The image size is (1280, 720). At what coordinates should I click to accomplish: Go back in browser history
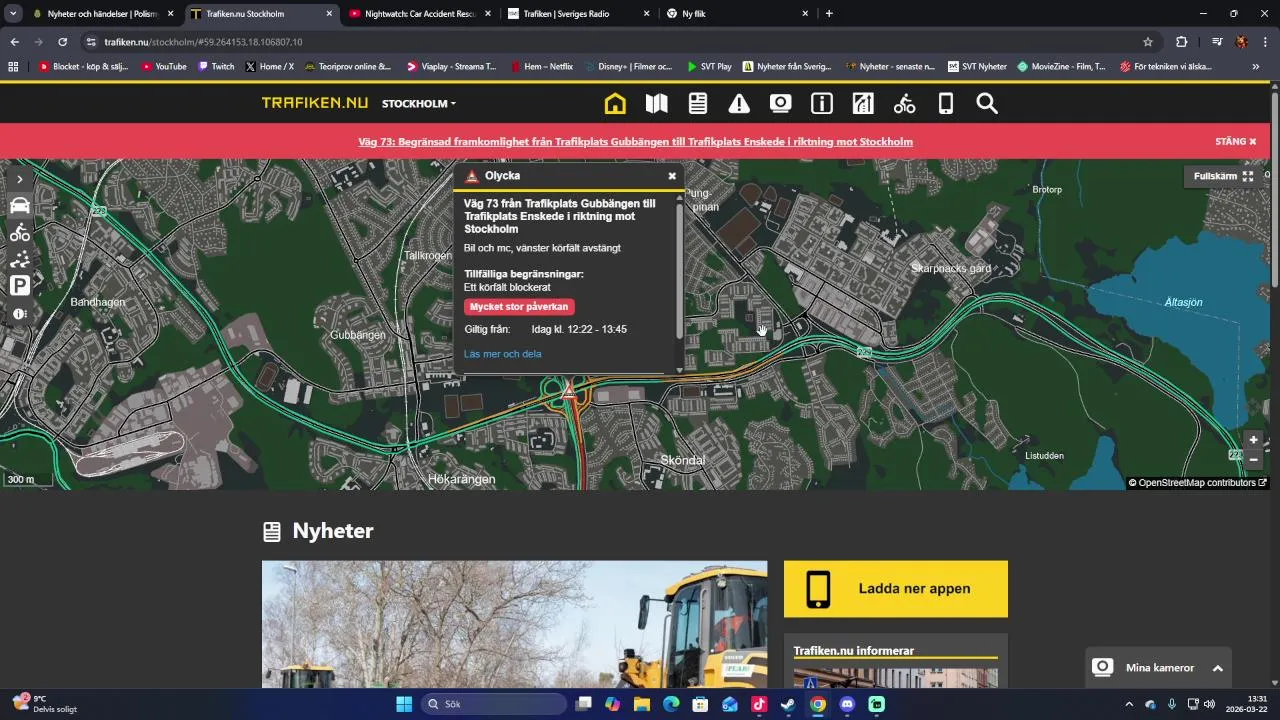click(x=14, y=42)
